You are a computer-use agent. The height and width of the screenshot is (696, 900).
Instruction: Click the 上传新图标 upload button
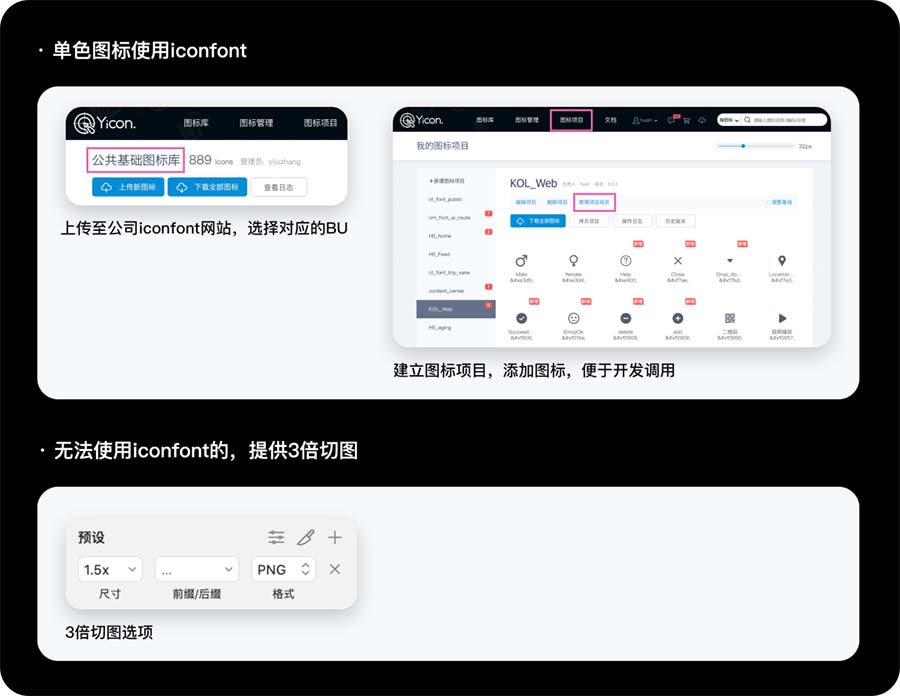click(128, 187)
